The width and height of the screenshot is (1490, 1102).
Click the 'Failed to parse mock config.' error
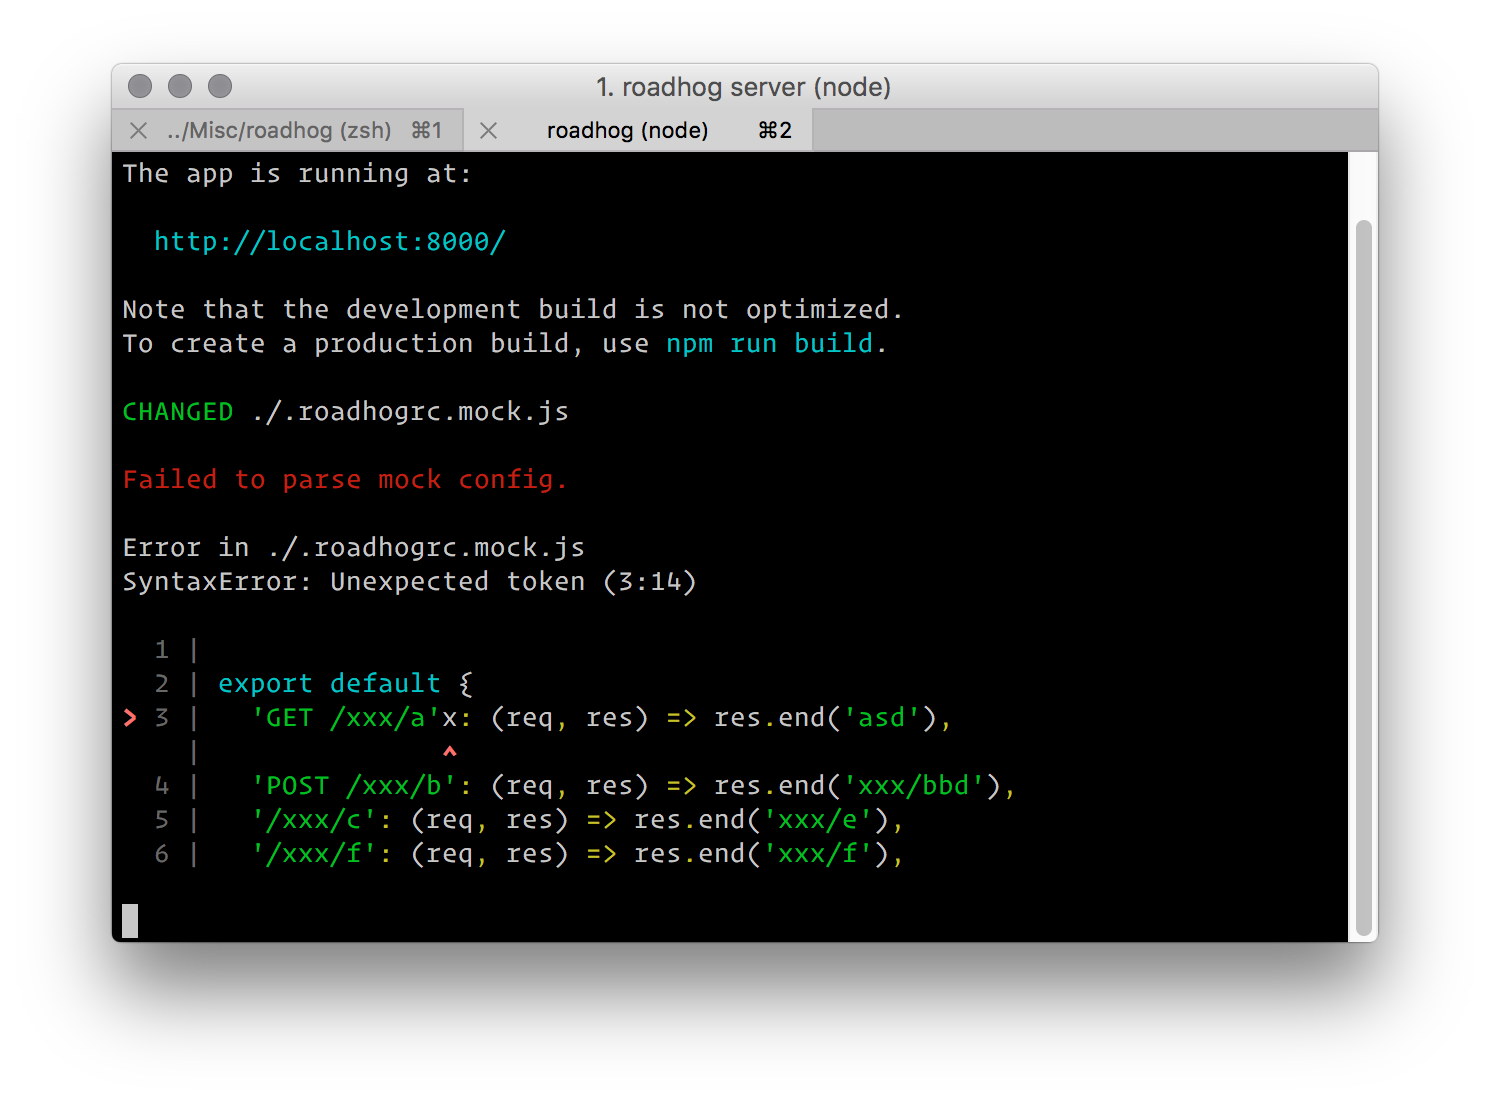pos(344,479)
